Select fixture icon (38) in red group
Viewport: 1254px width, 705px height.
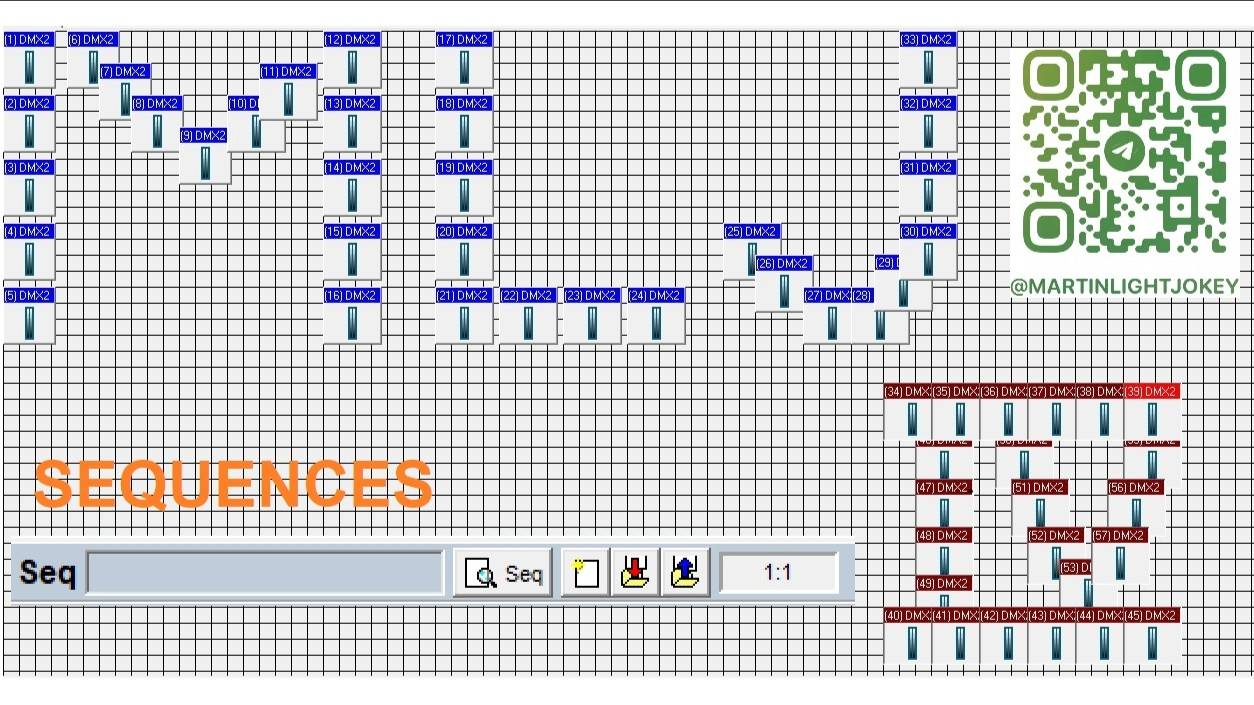pyautogui.click(x=1100, y=412)
